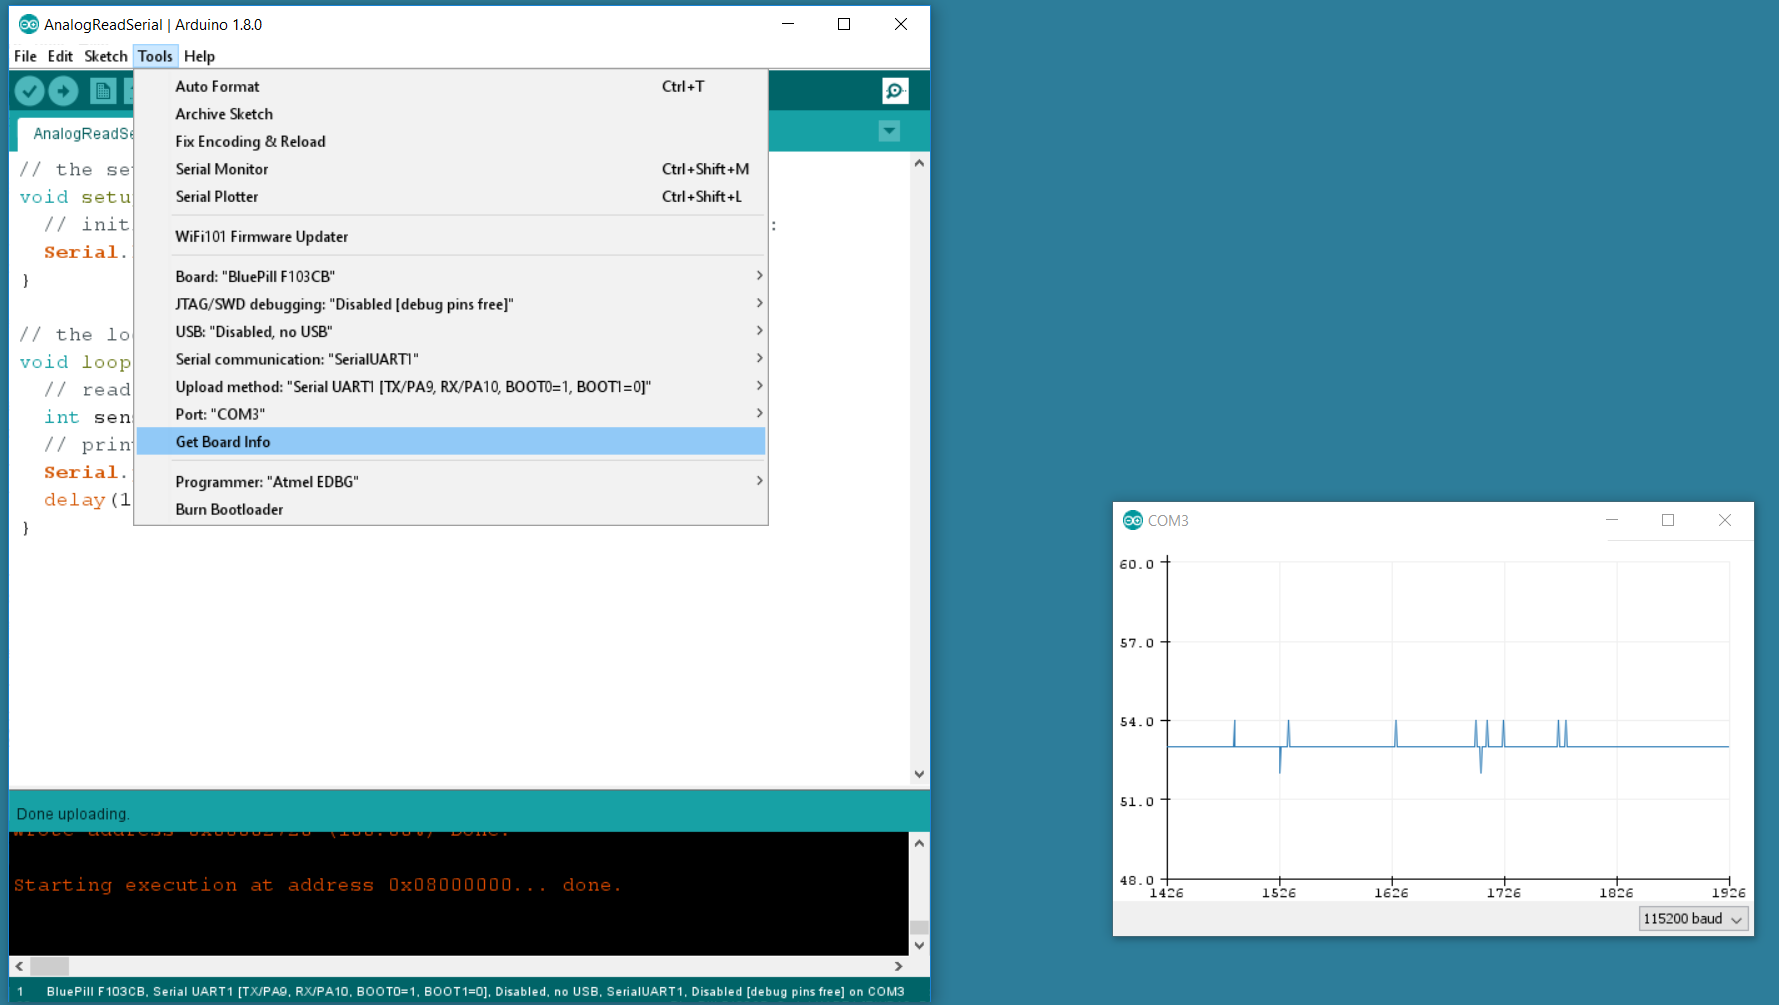Open the Edit menu
The image size is (1779, 1005).
coord(60,56)
